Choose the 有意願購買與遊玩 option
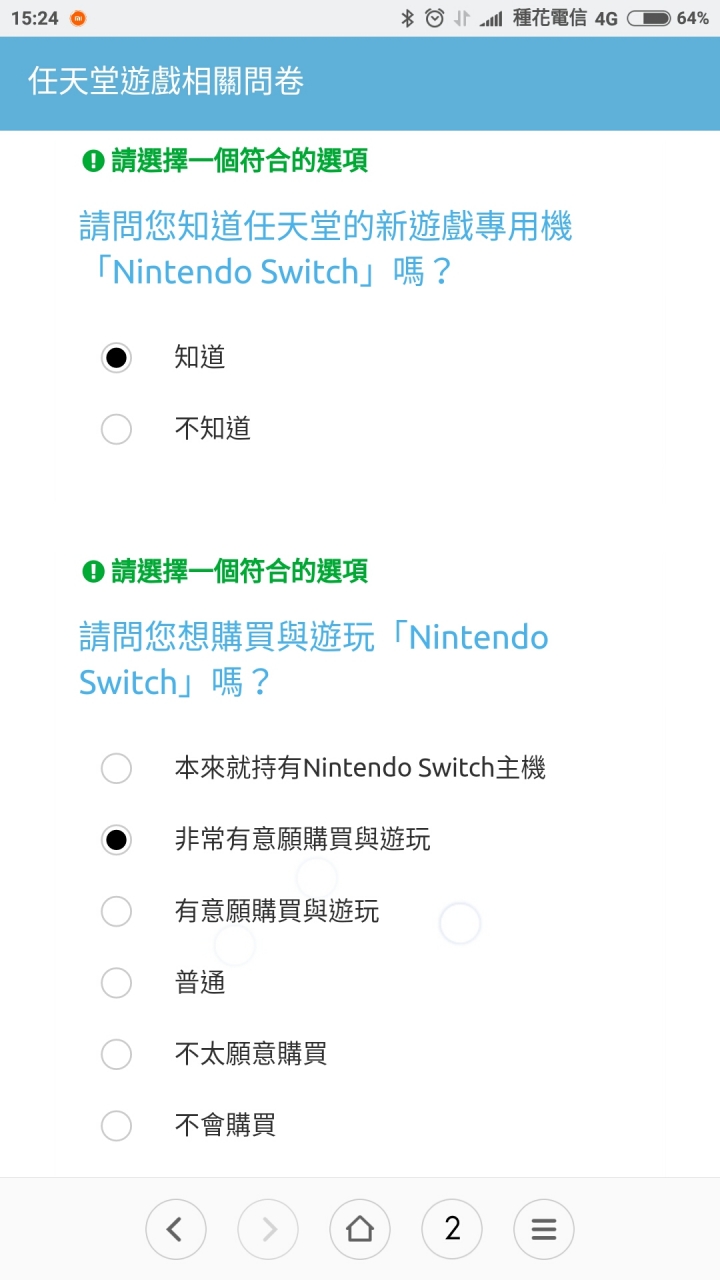The height and width of the screenshot is (1280, 720). [117, 911]
